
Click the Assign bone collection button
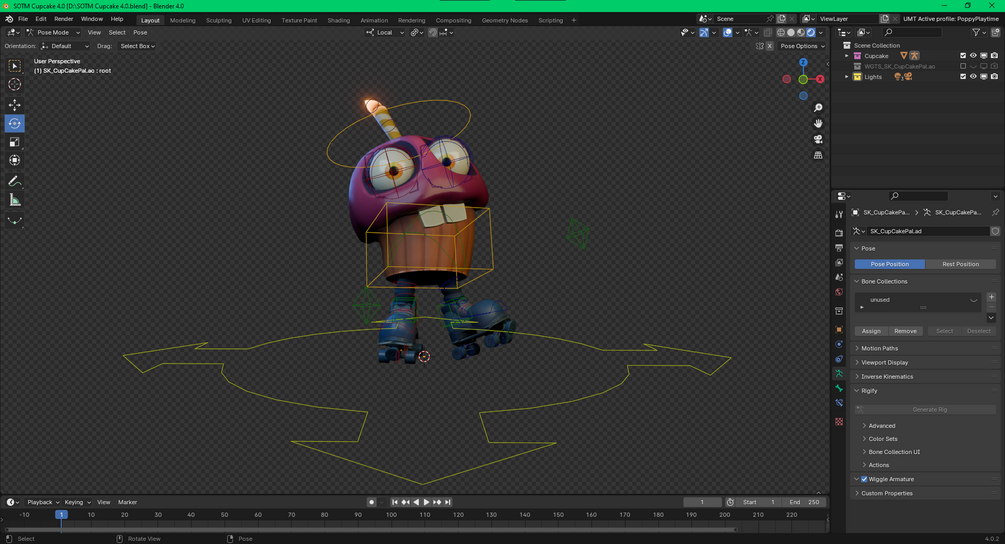870,331
